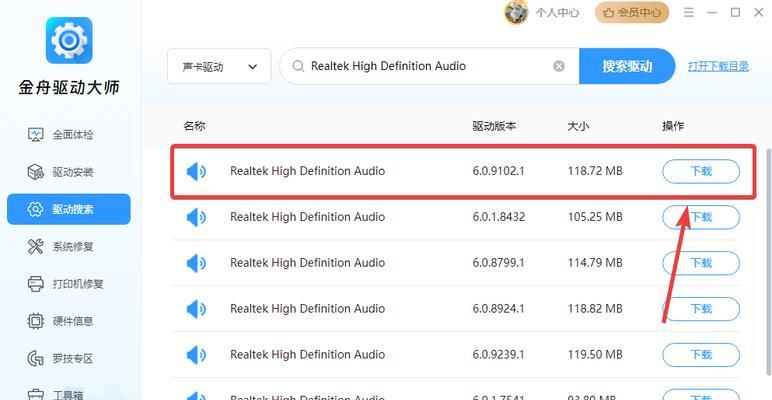Click the 驱动搜索 gear icon
The height and width of the screenshot is (400, 772).
(35, 209)
